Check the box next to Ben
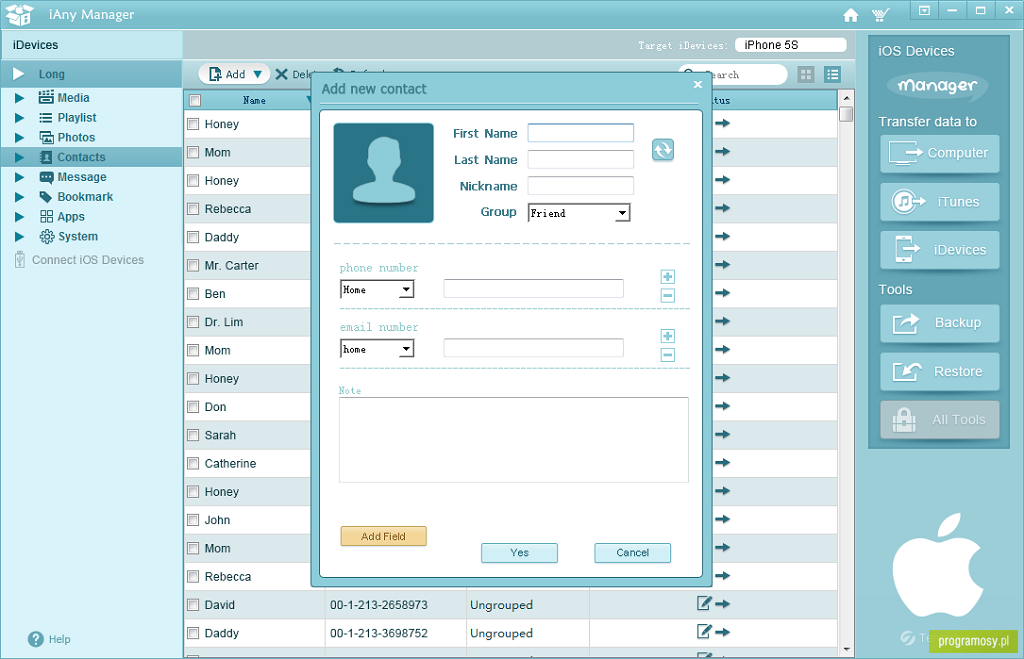 pyautogui.click(x=193, y=294)
